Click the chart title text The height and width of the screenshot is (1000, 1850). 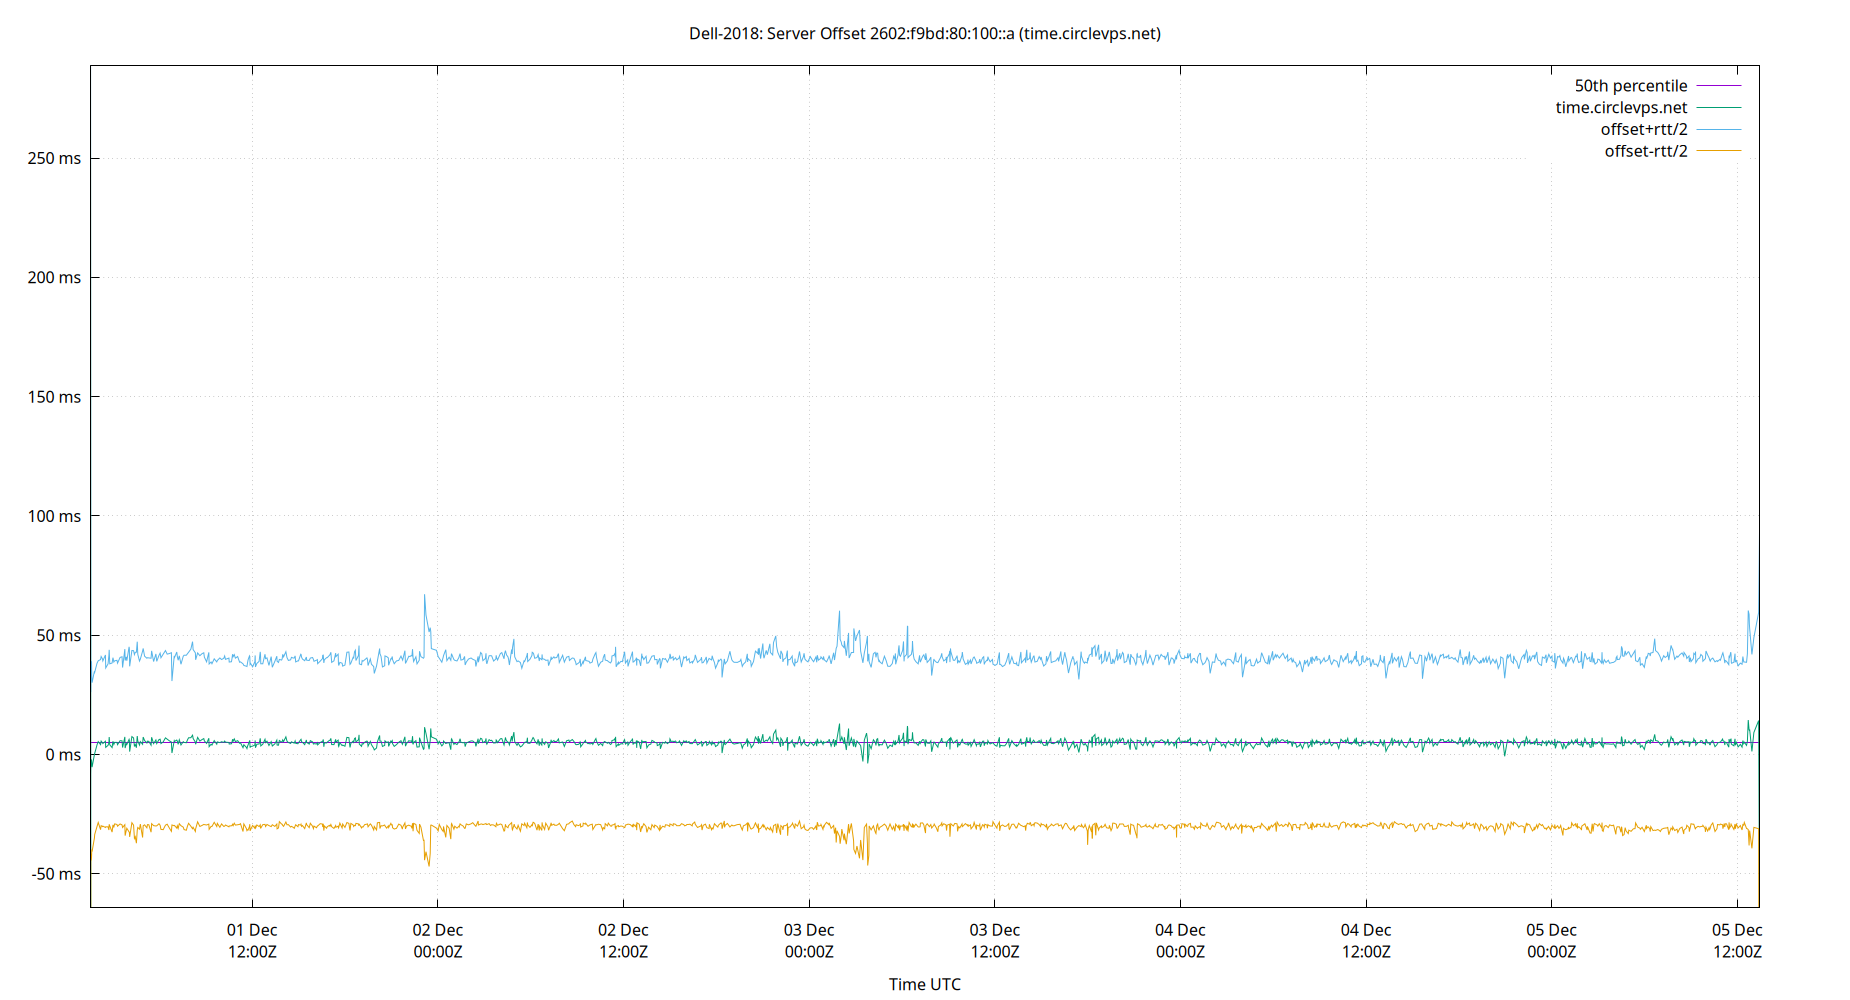coord(923,33)
